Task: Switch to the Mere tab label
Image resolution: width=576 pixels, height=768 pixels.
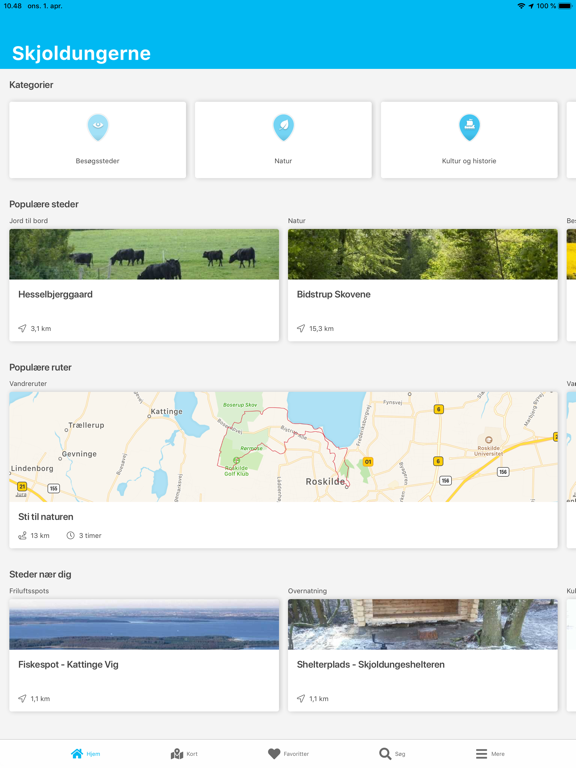Action: (x=498, y=754)
